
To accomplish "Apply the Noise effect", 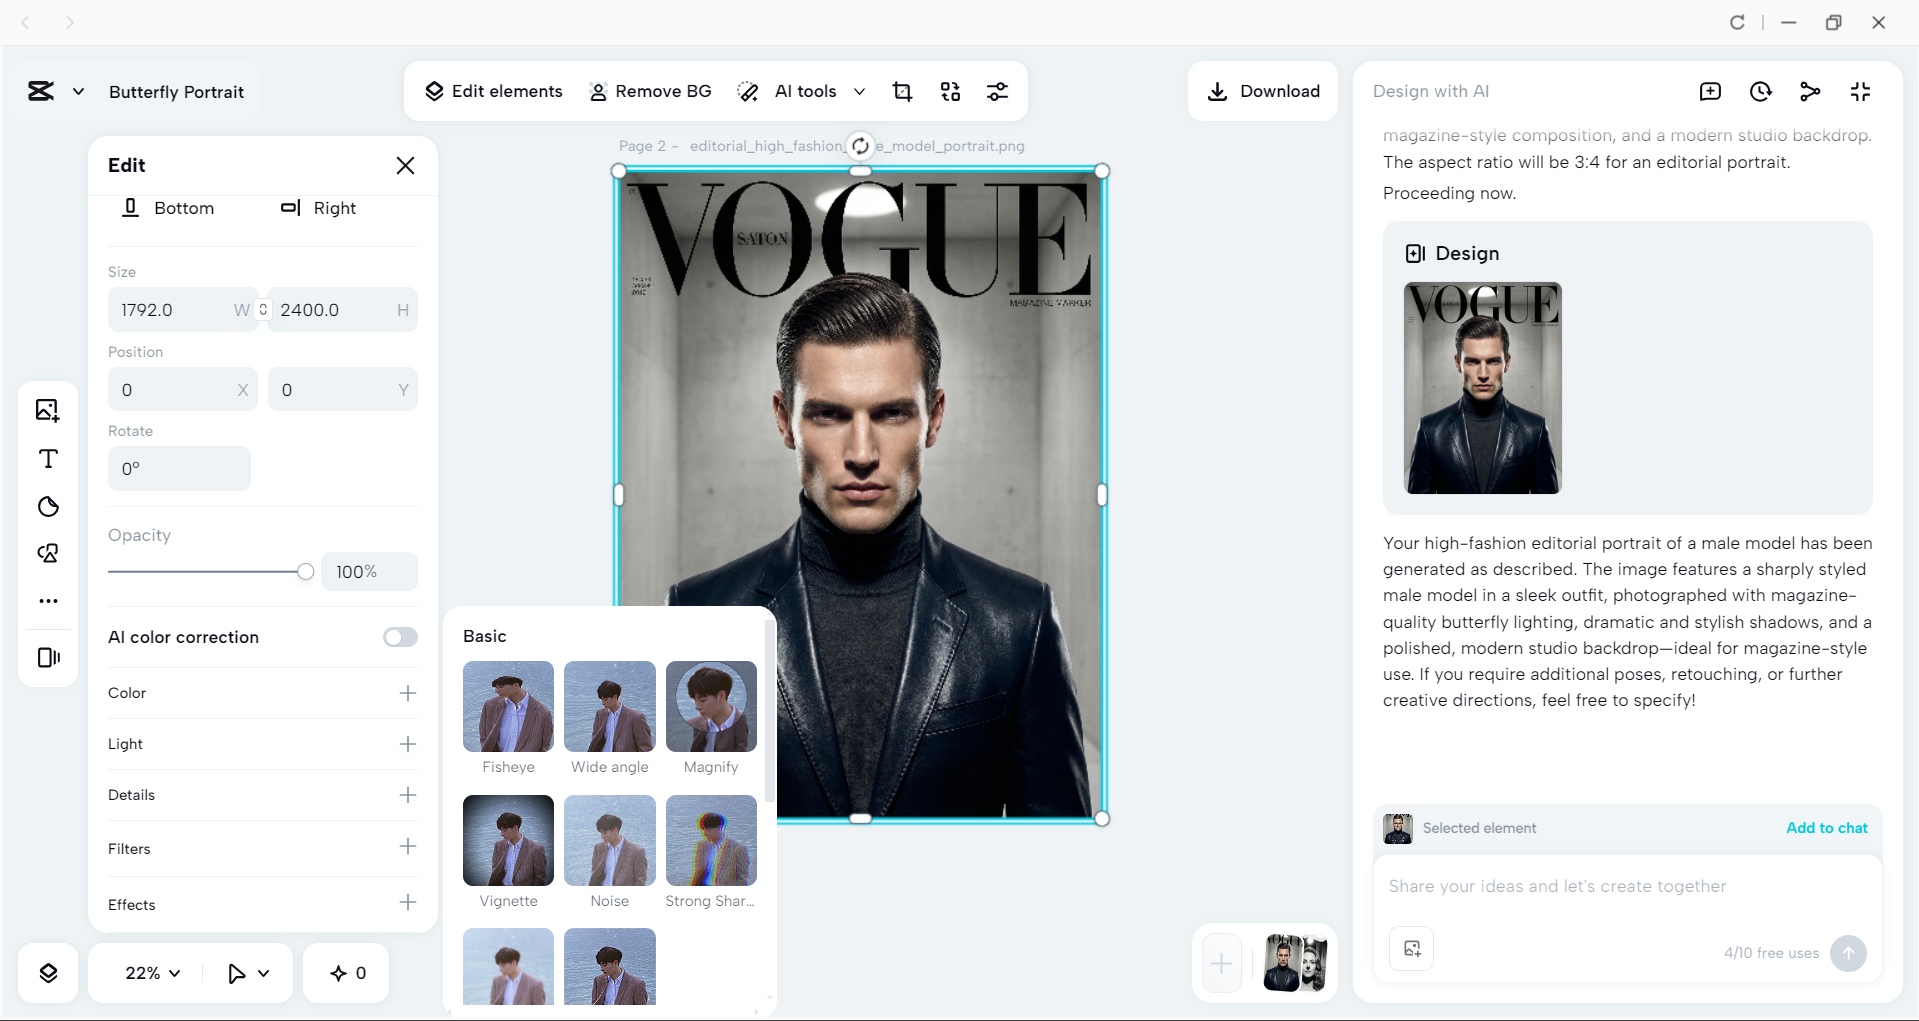I will pos(610,841).
